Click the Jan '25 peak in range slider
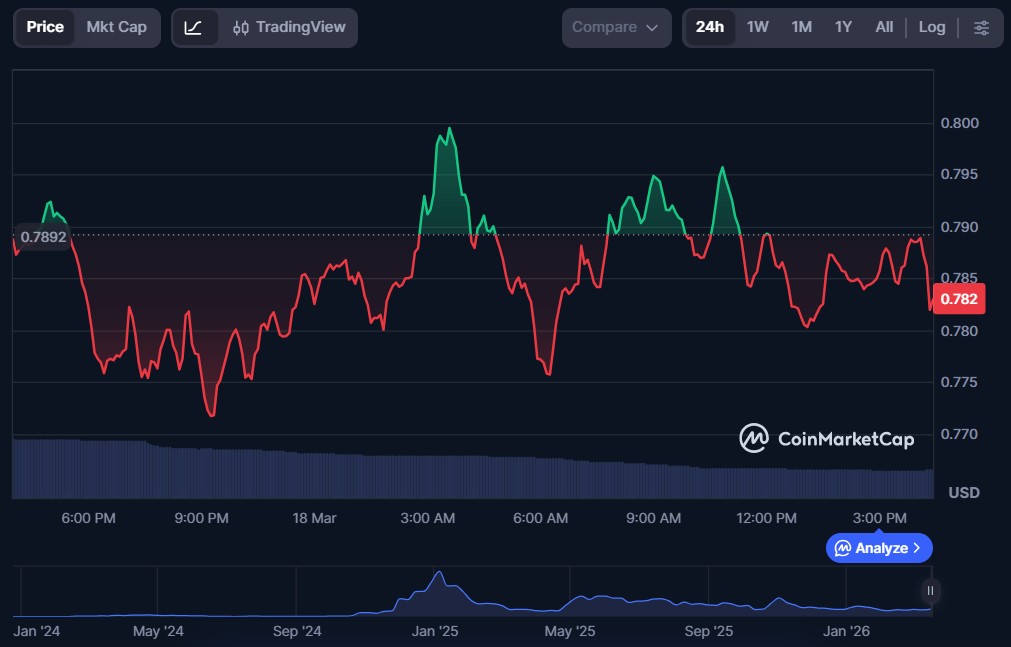The image size is (1011, 647). (x=437, y=577)
